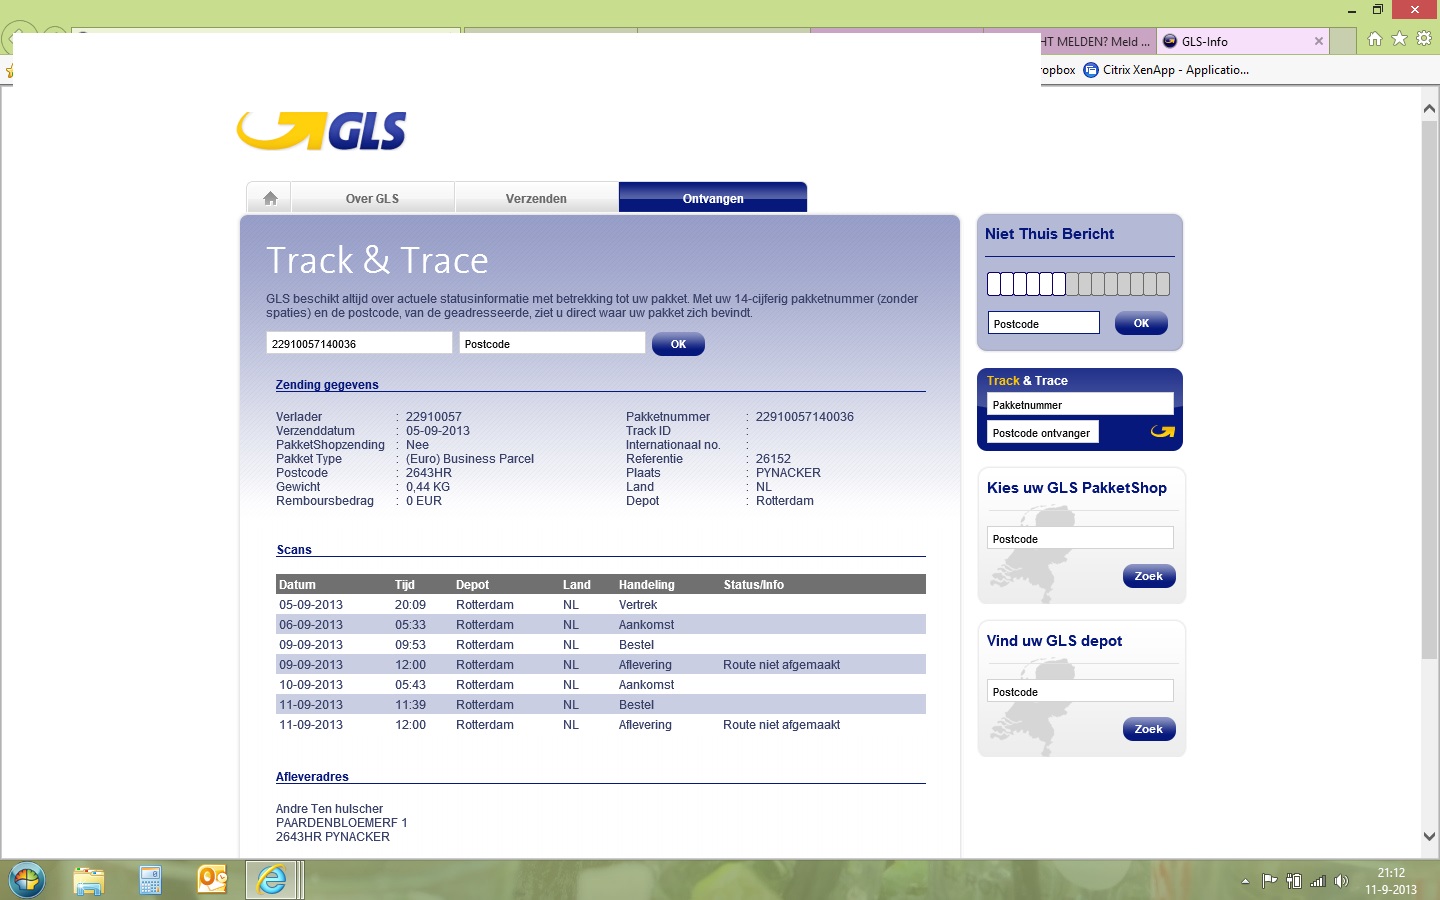Open favorites star in browser toolbar

coord(1399,39)
